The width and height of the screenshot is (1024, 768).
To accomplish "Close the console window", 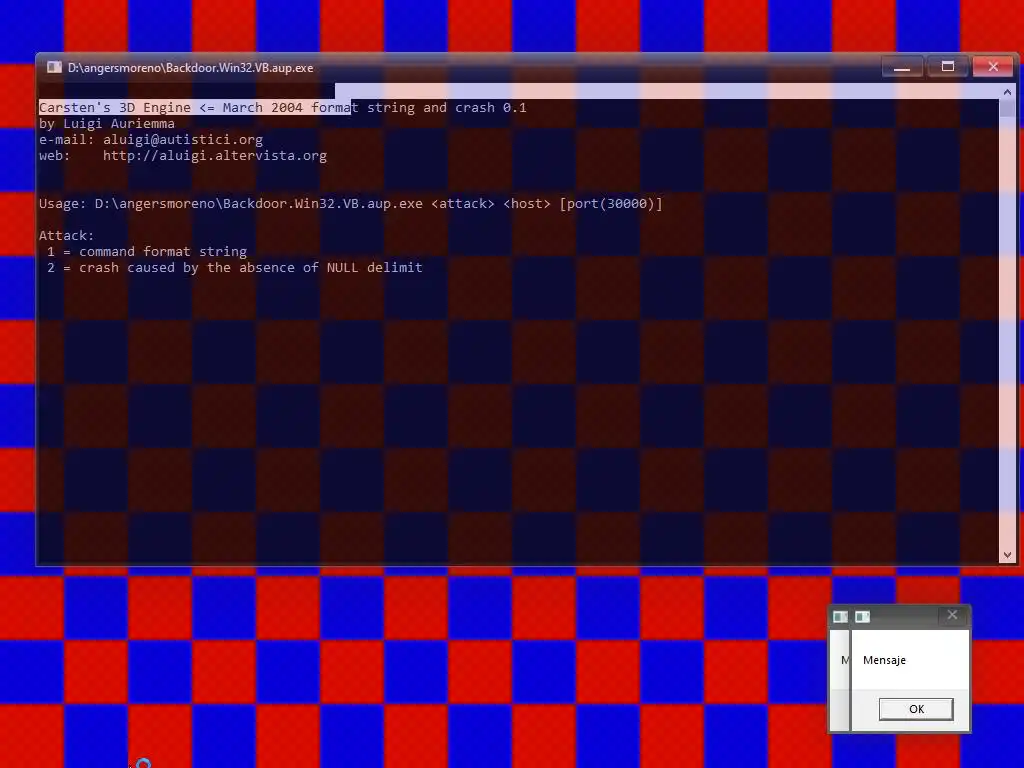I will point(993,67).
